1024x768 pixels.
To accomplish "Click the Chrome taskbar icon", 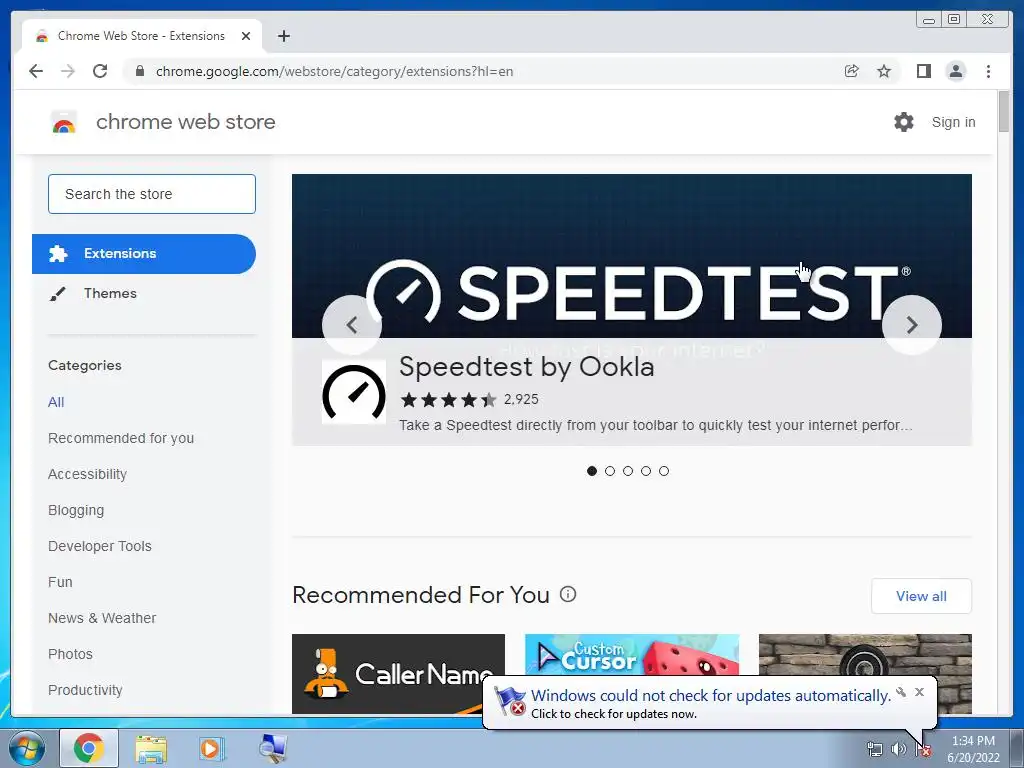I will click(x=89, y=748).
